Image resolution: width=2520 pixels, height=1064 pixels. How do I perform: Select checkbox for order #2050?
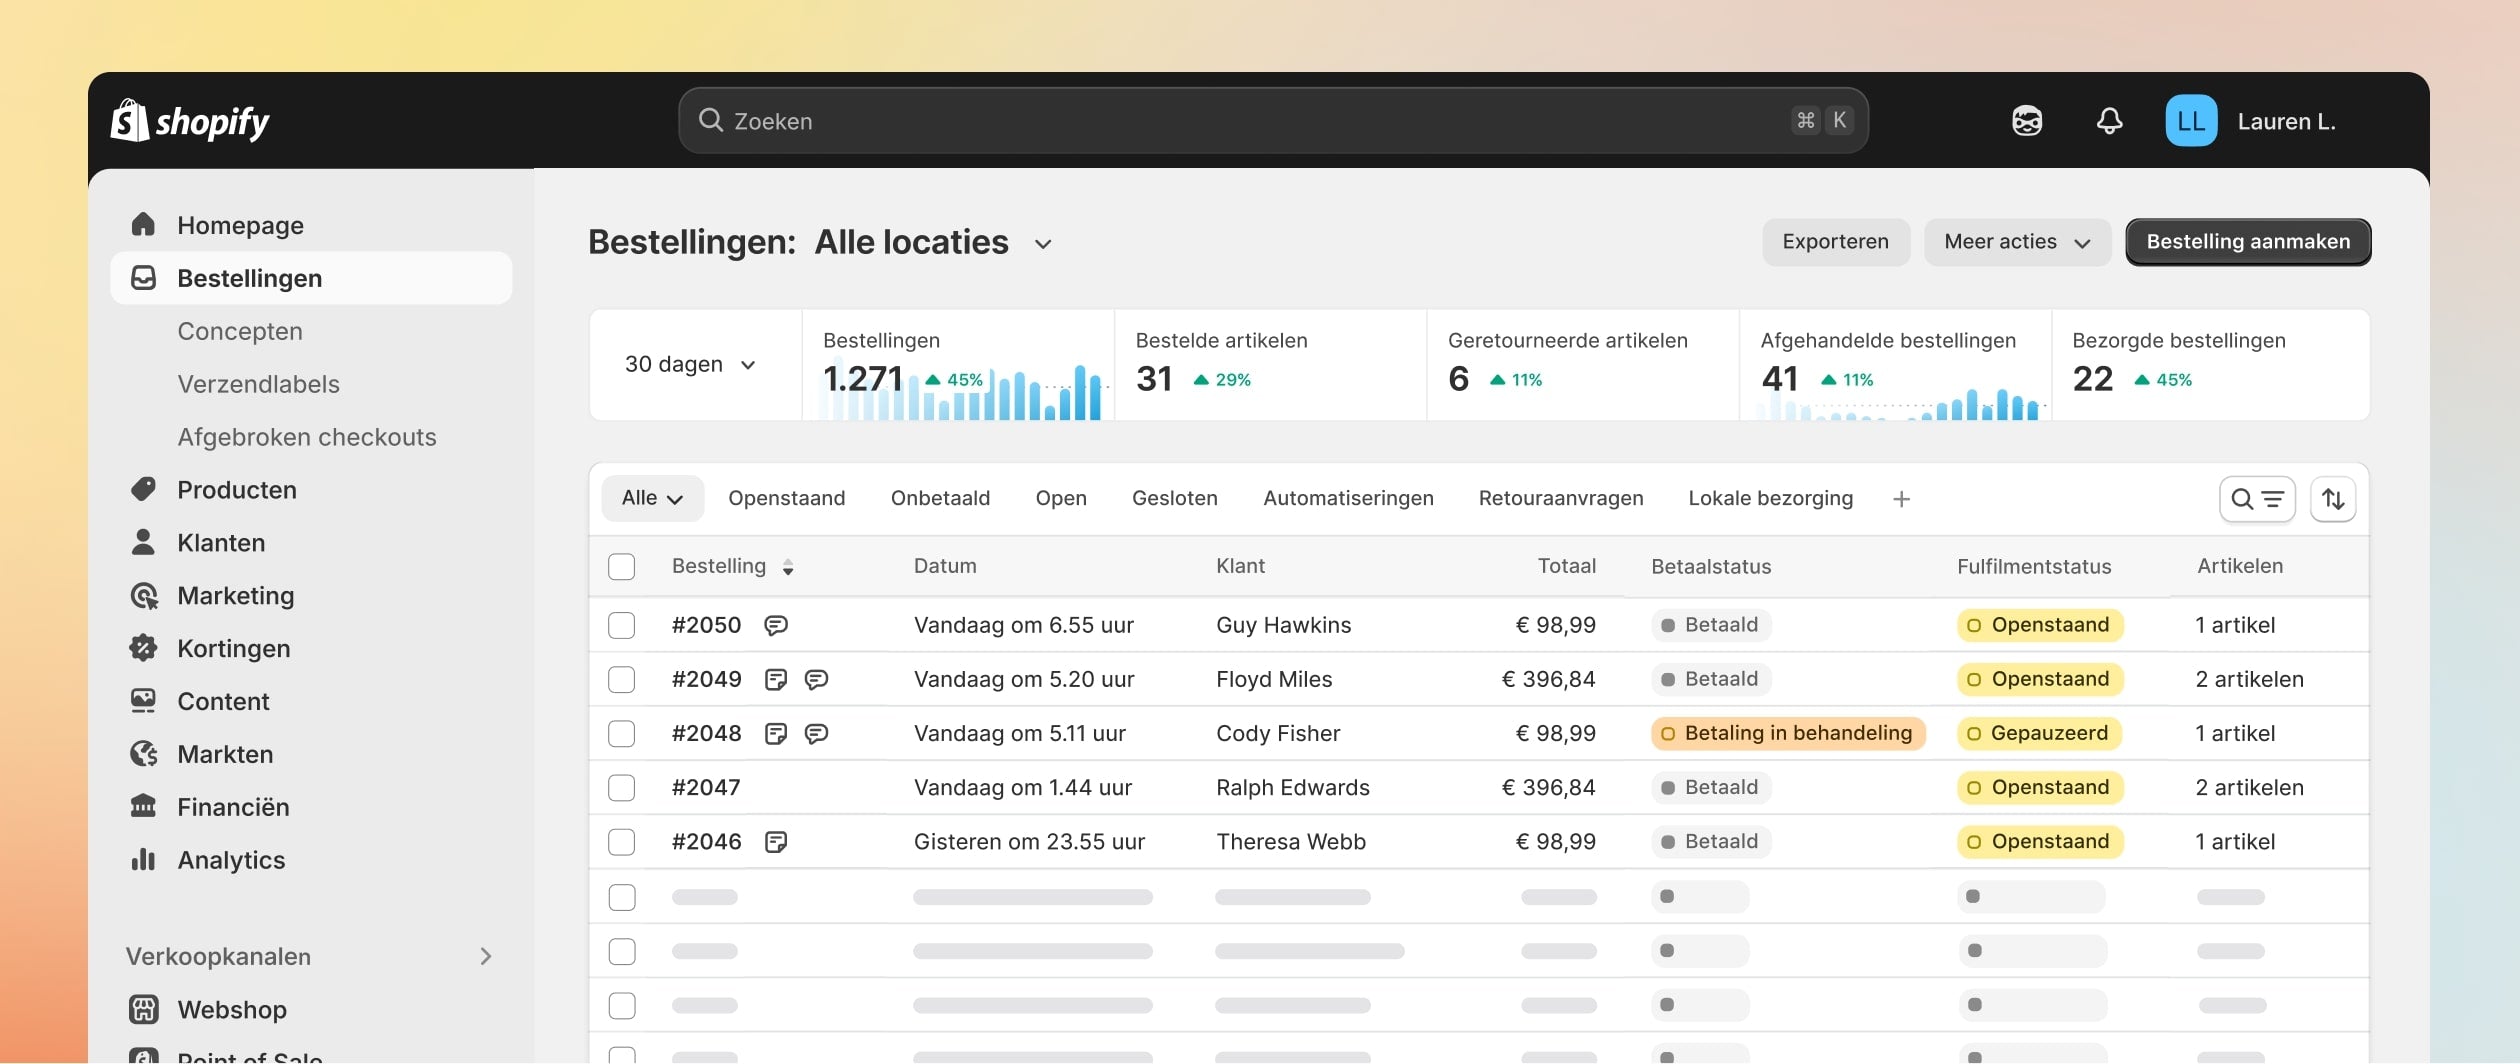pos(622,625)
